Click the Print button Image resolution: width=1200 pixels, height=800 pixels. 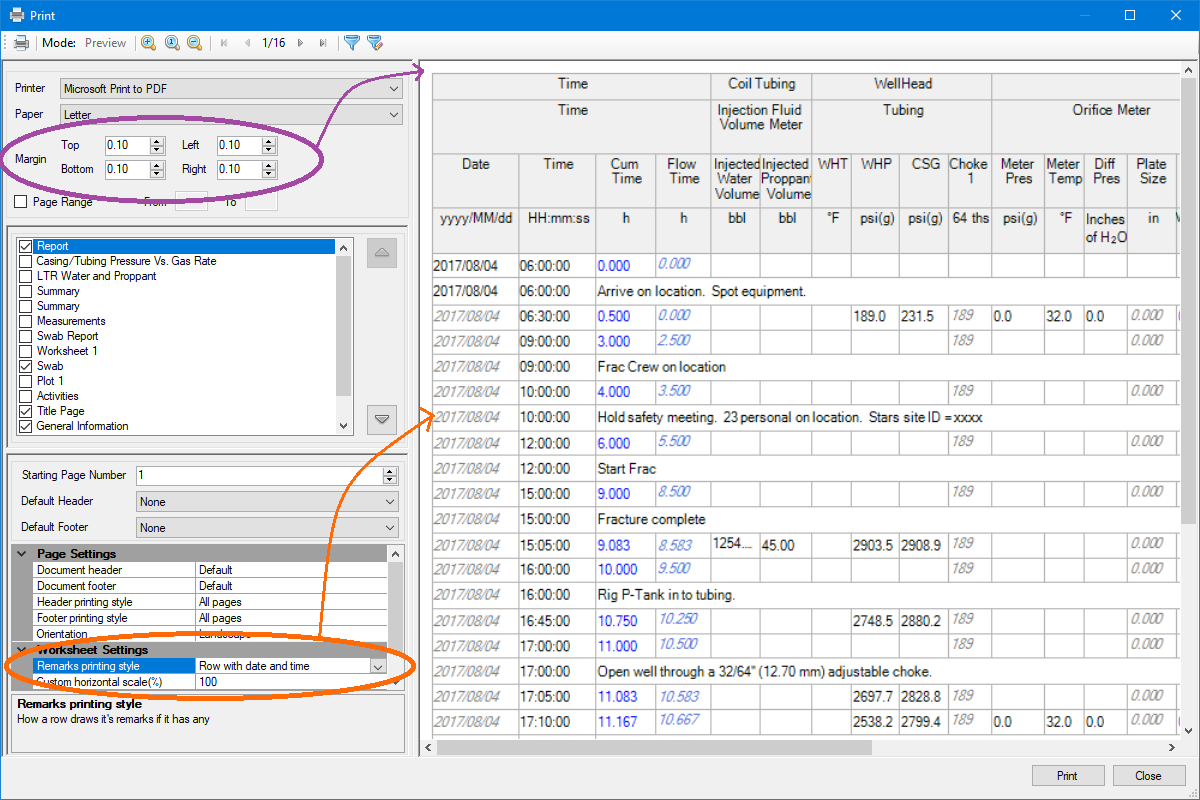(x=1067, y=776)
